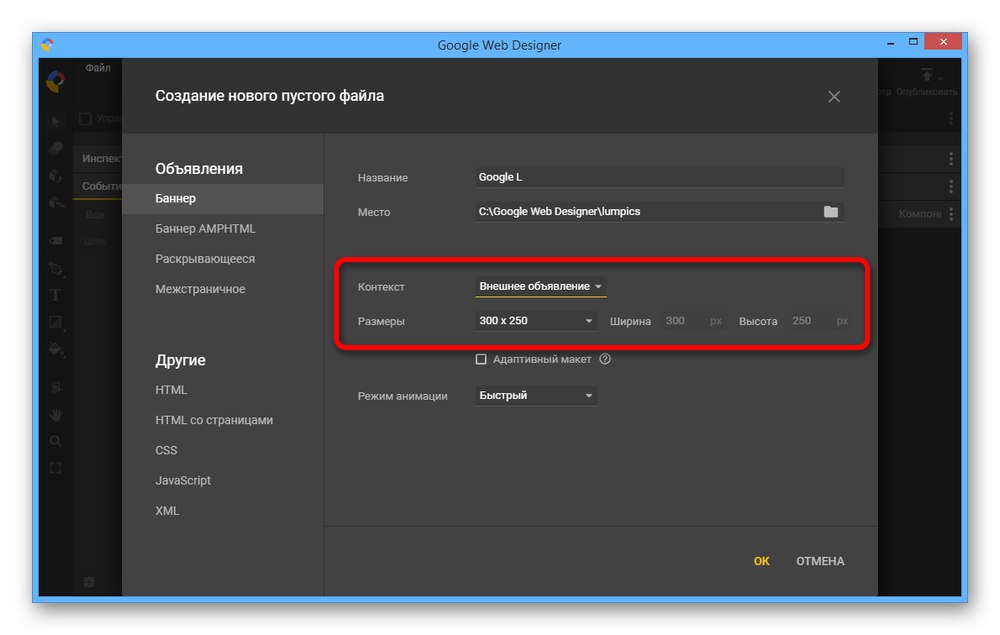
Task: Select the Zoom magnifier tool
Action: 56,441
